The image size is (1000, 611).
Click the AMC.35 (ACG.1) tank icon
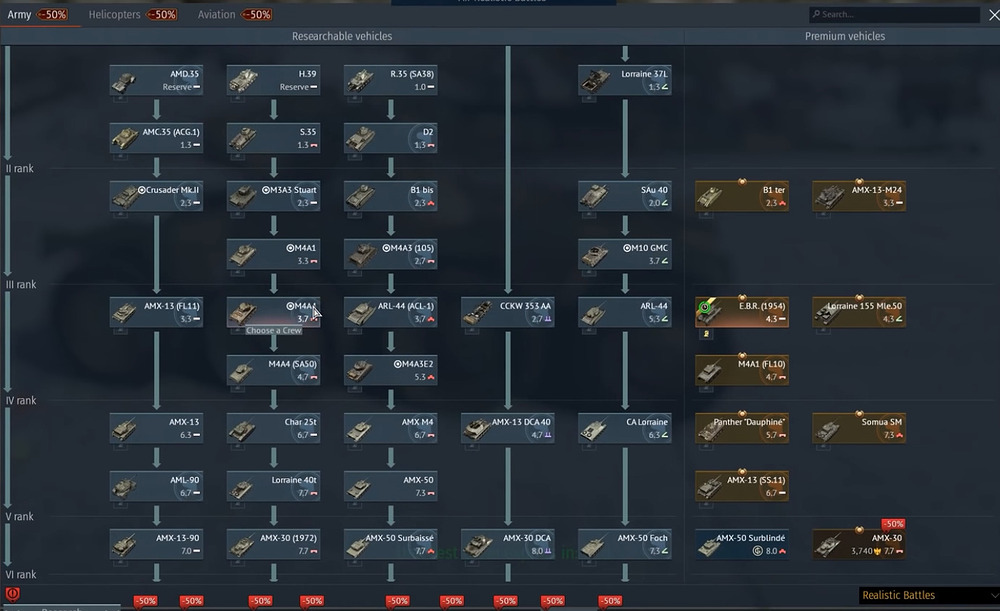click(x=125, y=138)
